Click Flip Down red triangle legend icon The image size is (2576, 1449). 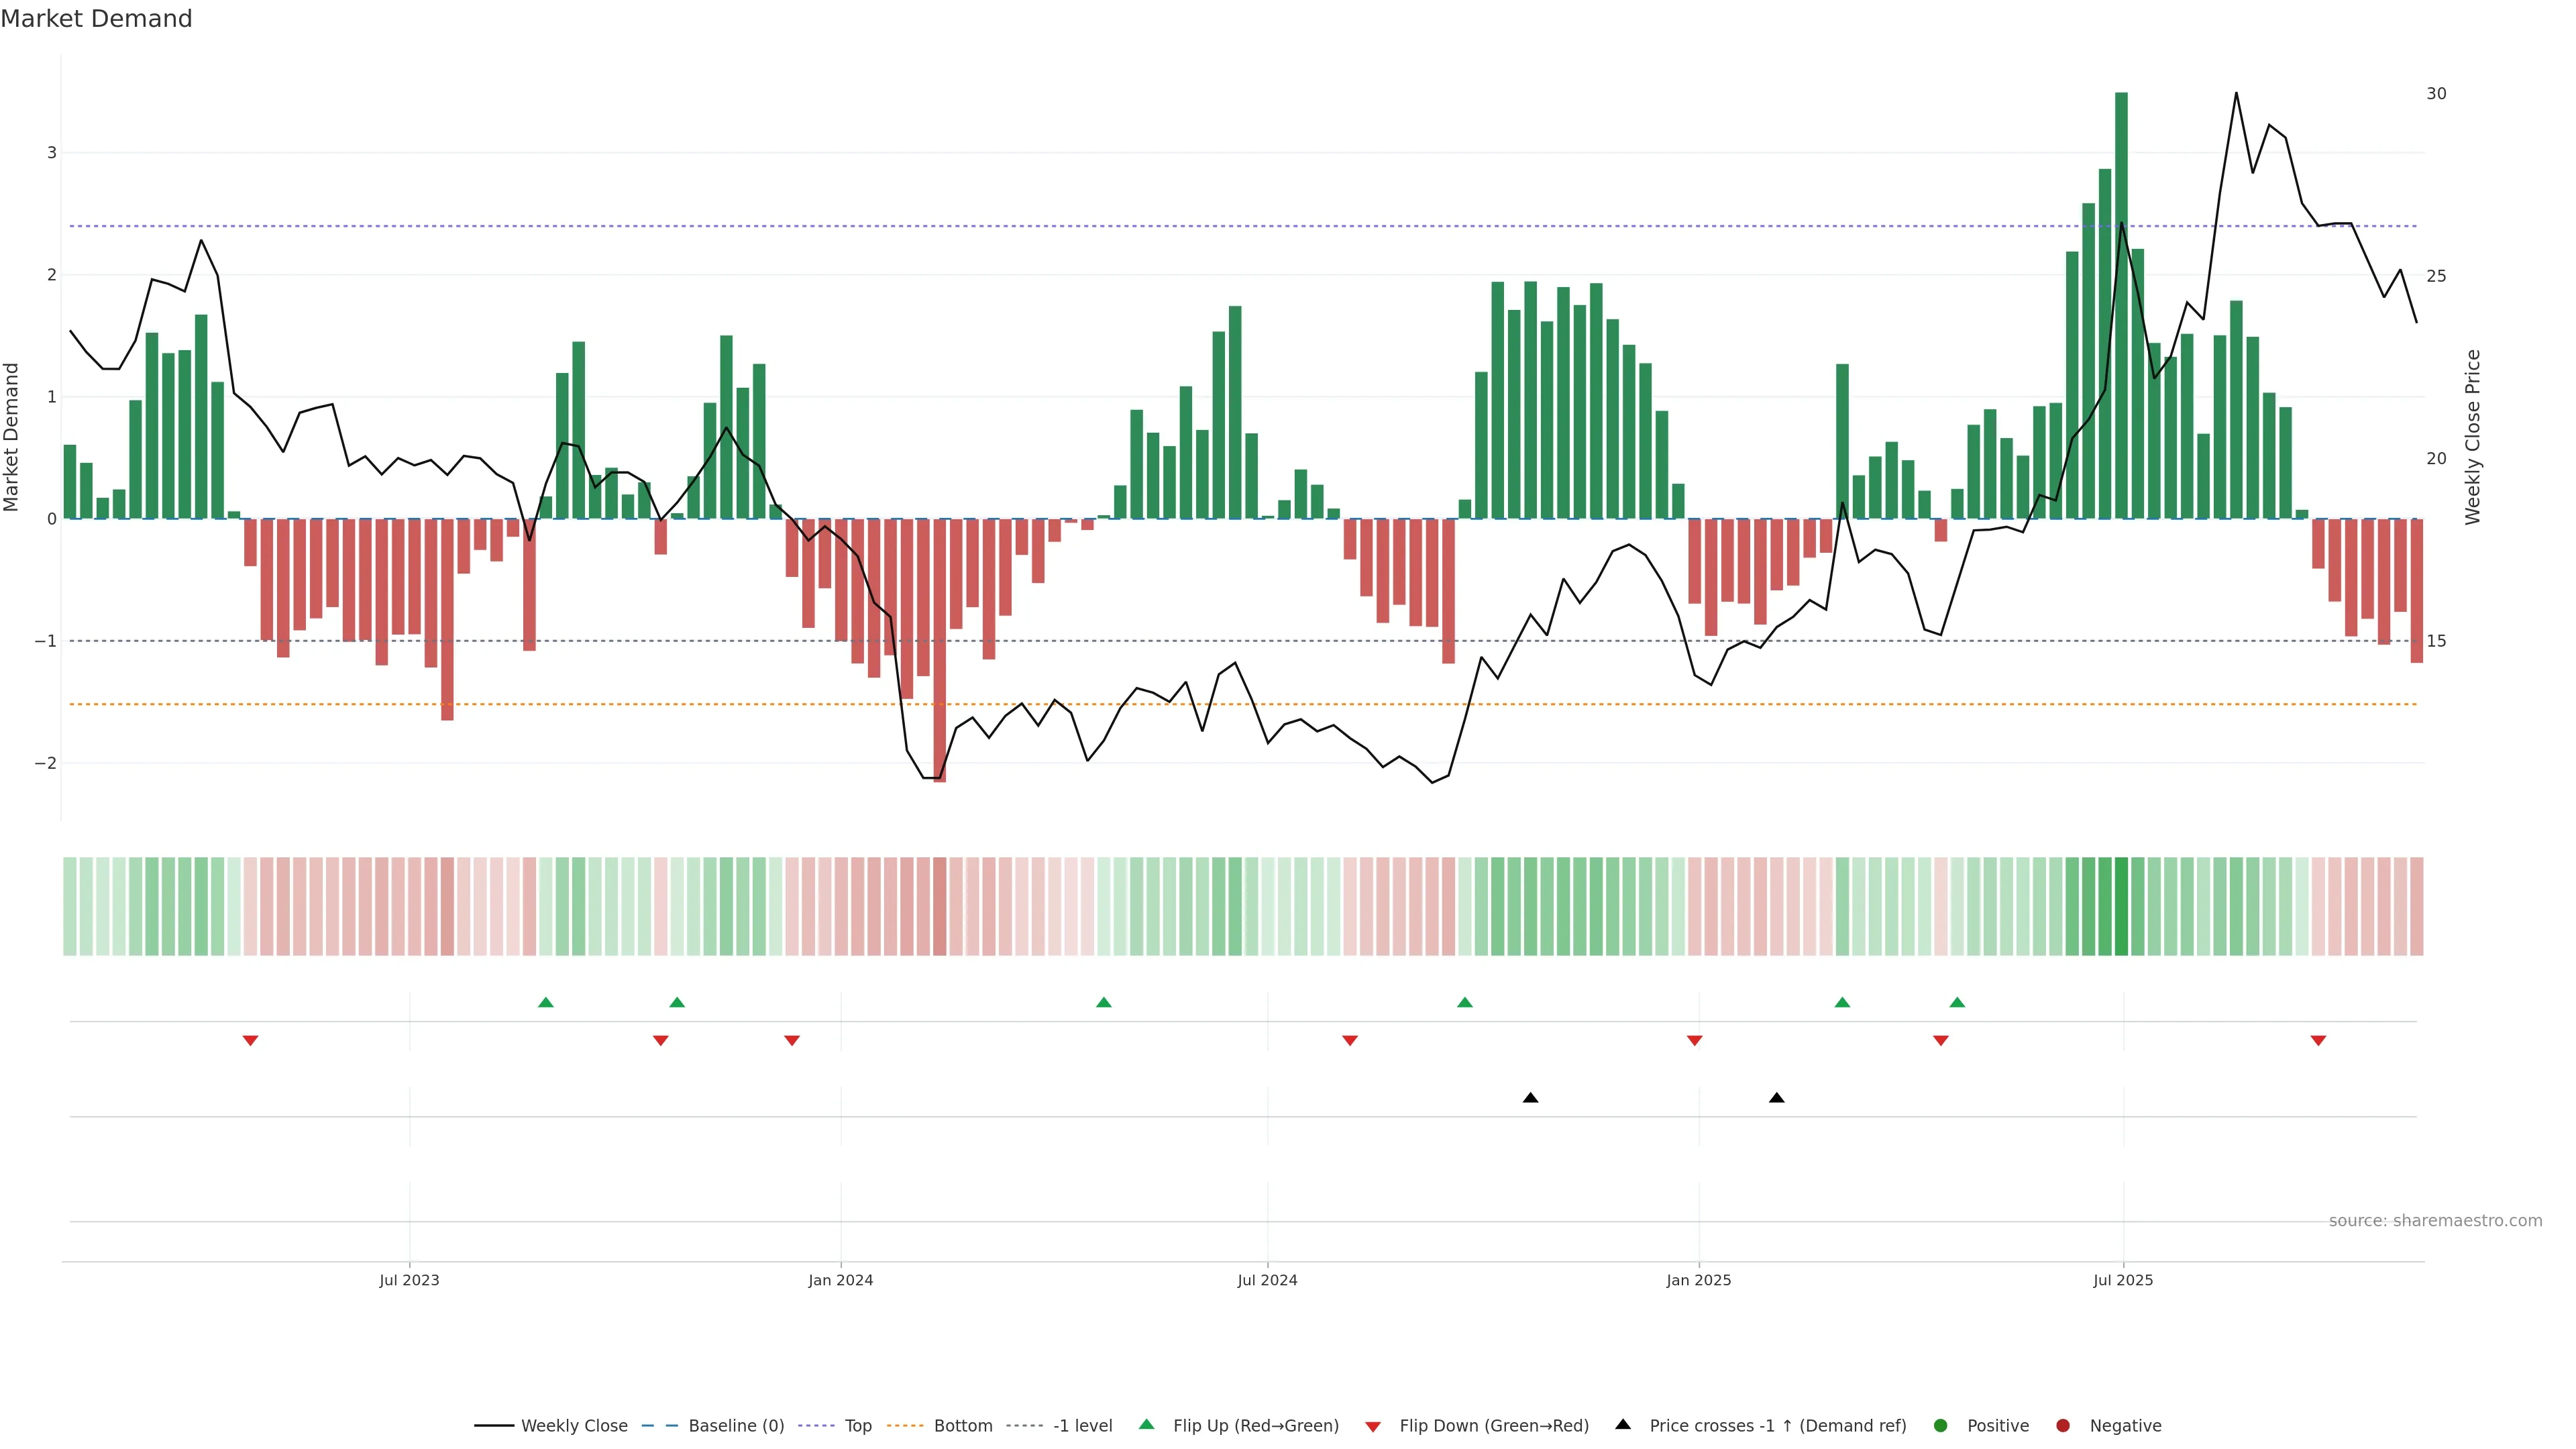[x=1373, y=1427]
